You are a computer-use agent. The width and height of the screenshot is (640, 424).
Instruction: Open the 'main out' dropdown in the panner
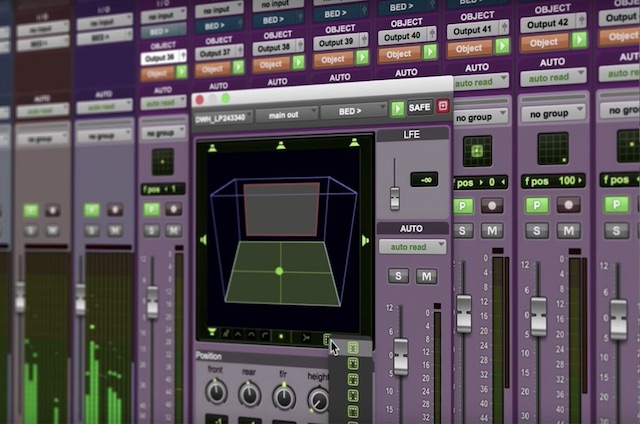point(287,115)
